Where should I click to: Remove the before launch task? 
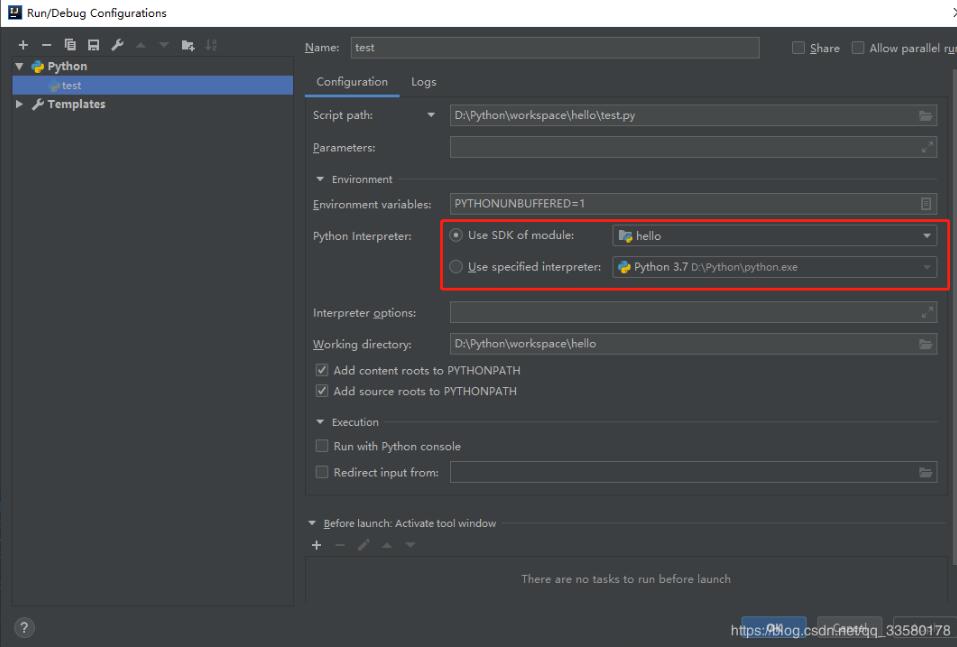(x=340, y=545)
